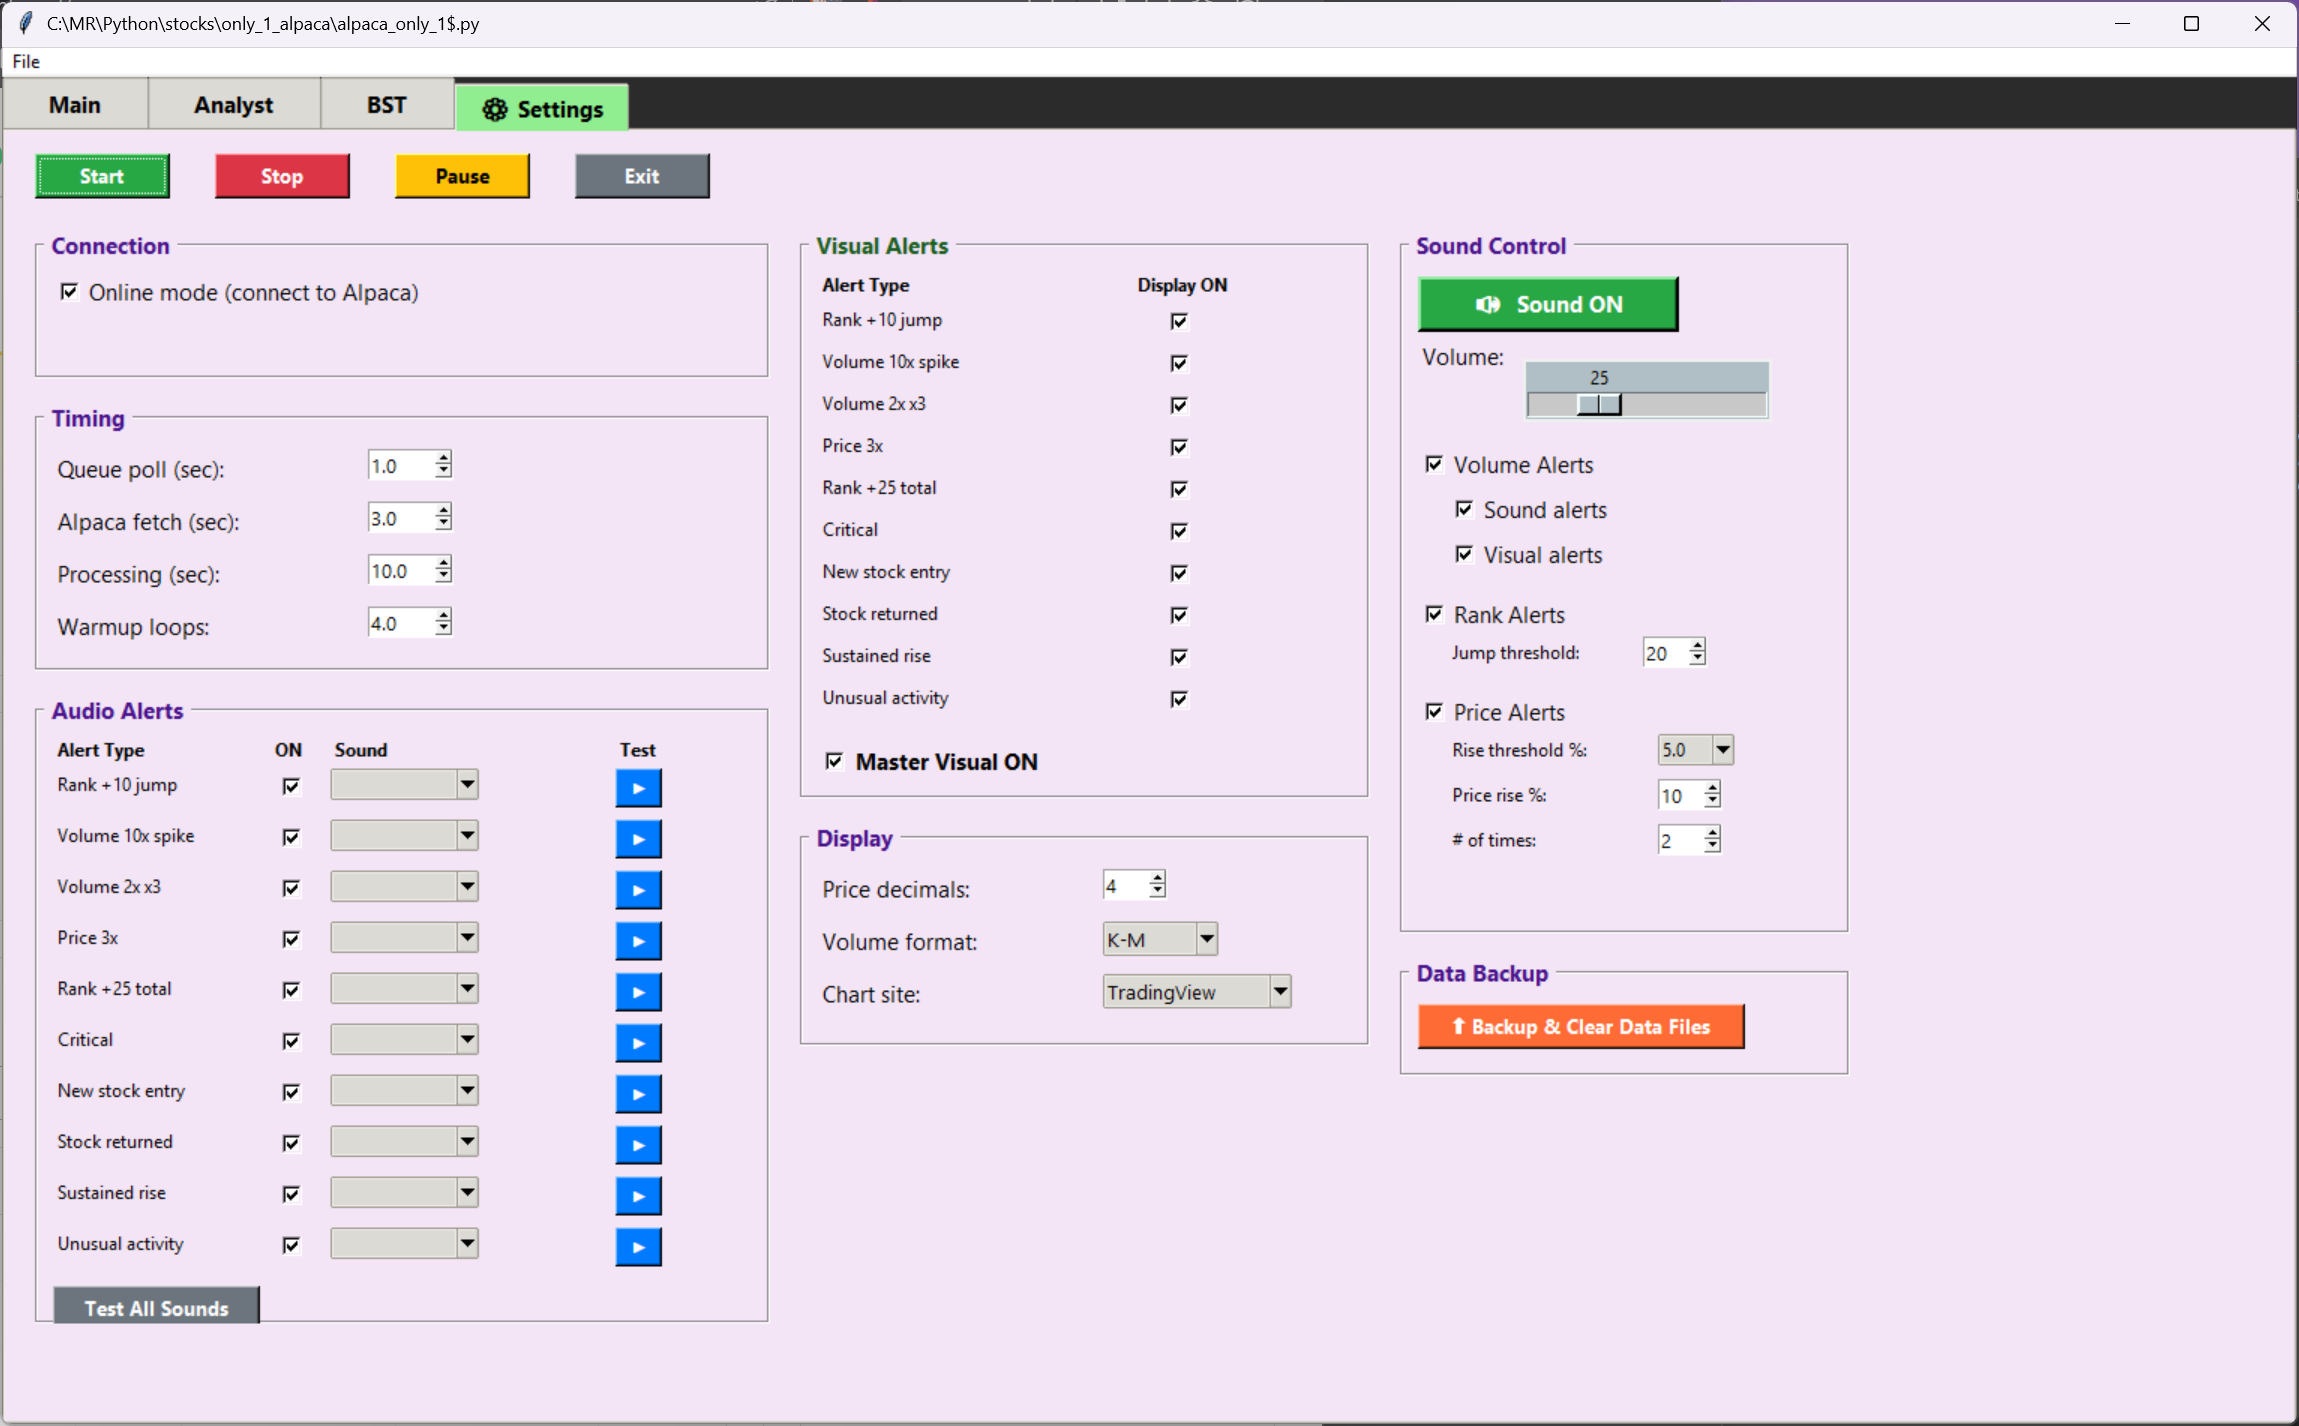This screenshot has width=2299, height=1426.
Task: Open Volume format K-M dropdown
Action: pos(1207,939)
